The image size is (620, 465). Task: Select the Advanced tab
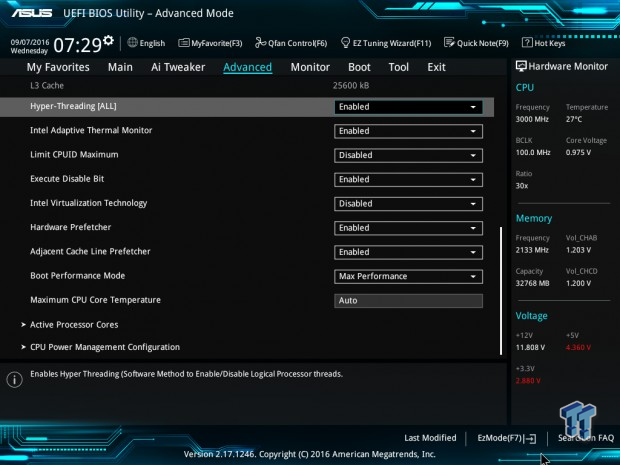click(x=248, y=67)
